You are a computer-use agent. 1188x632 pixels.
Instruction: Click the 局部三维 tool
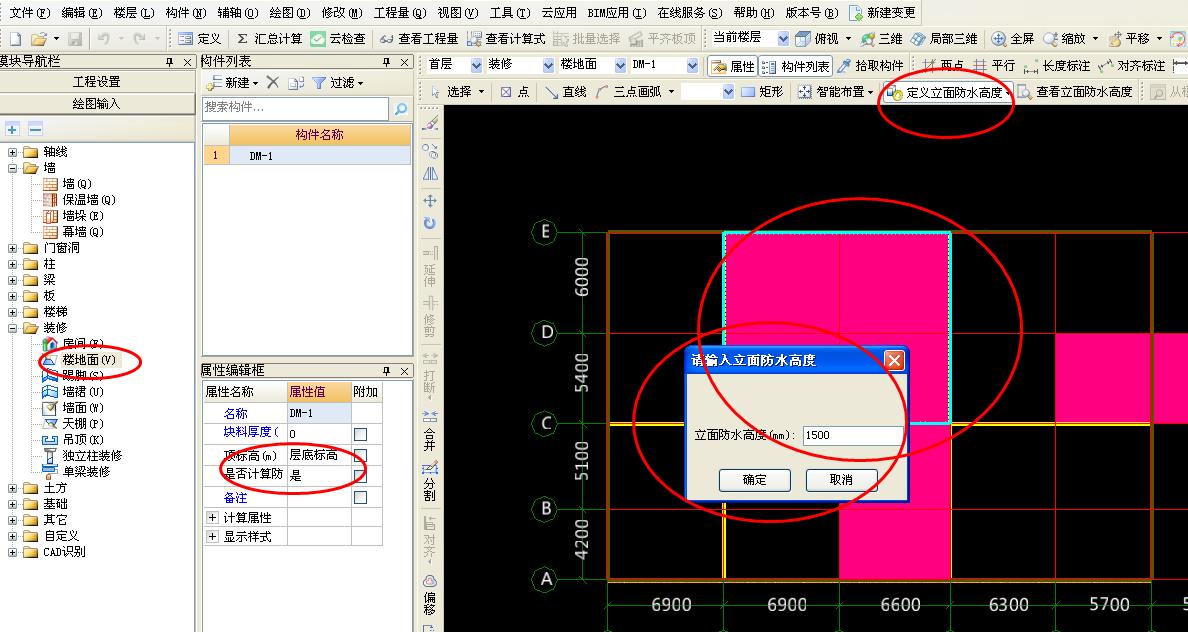[x=943, y=39]
